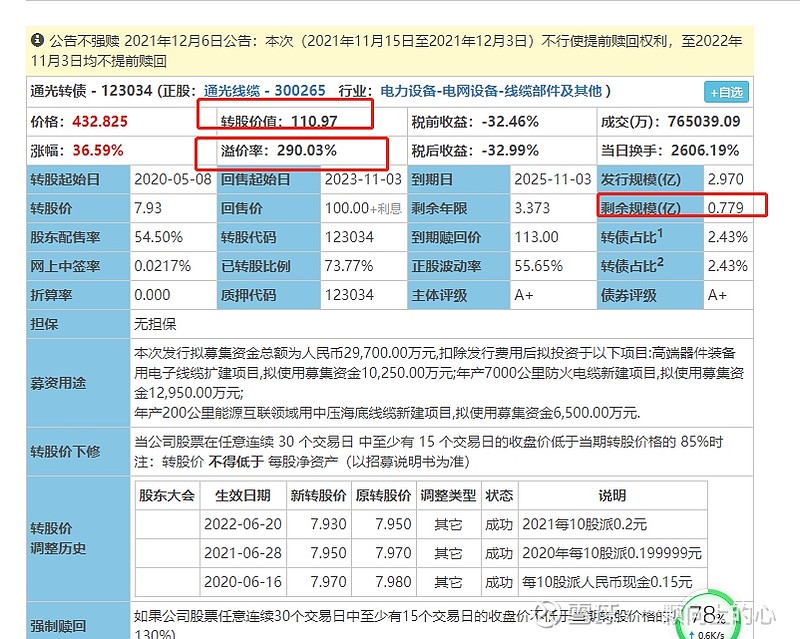800x639 pixels.
Task: Click the info icon on the yellow announcement banner
Action: 37,41
